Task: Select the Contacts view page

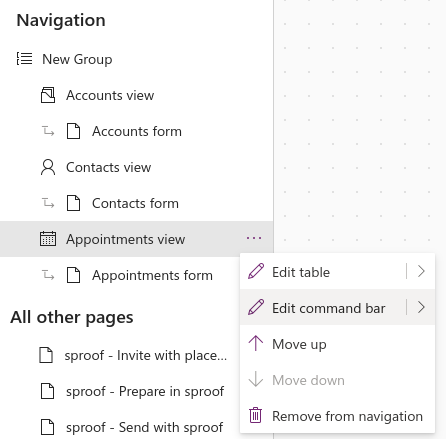Action: (108, 167)
